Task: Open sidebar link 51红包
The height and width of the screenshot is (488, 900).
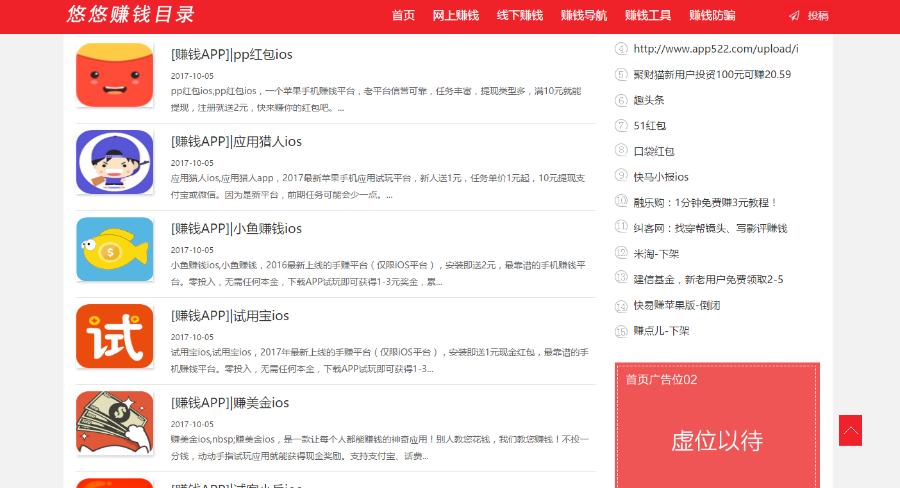Action: click(x=650, y=126)
